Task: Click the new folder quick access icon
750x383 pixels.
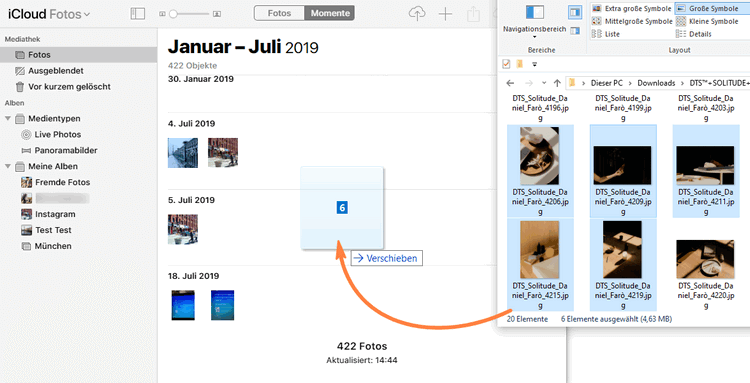Action: pos(520,64)
